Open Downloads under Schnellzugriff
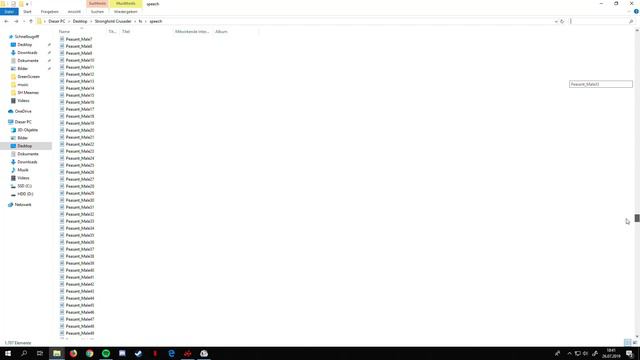Screen dimensions: 640x360 coord(27,53)
